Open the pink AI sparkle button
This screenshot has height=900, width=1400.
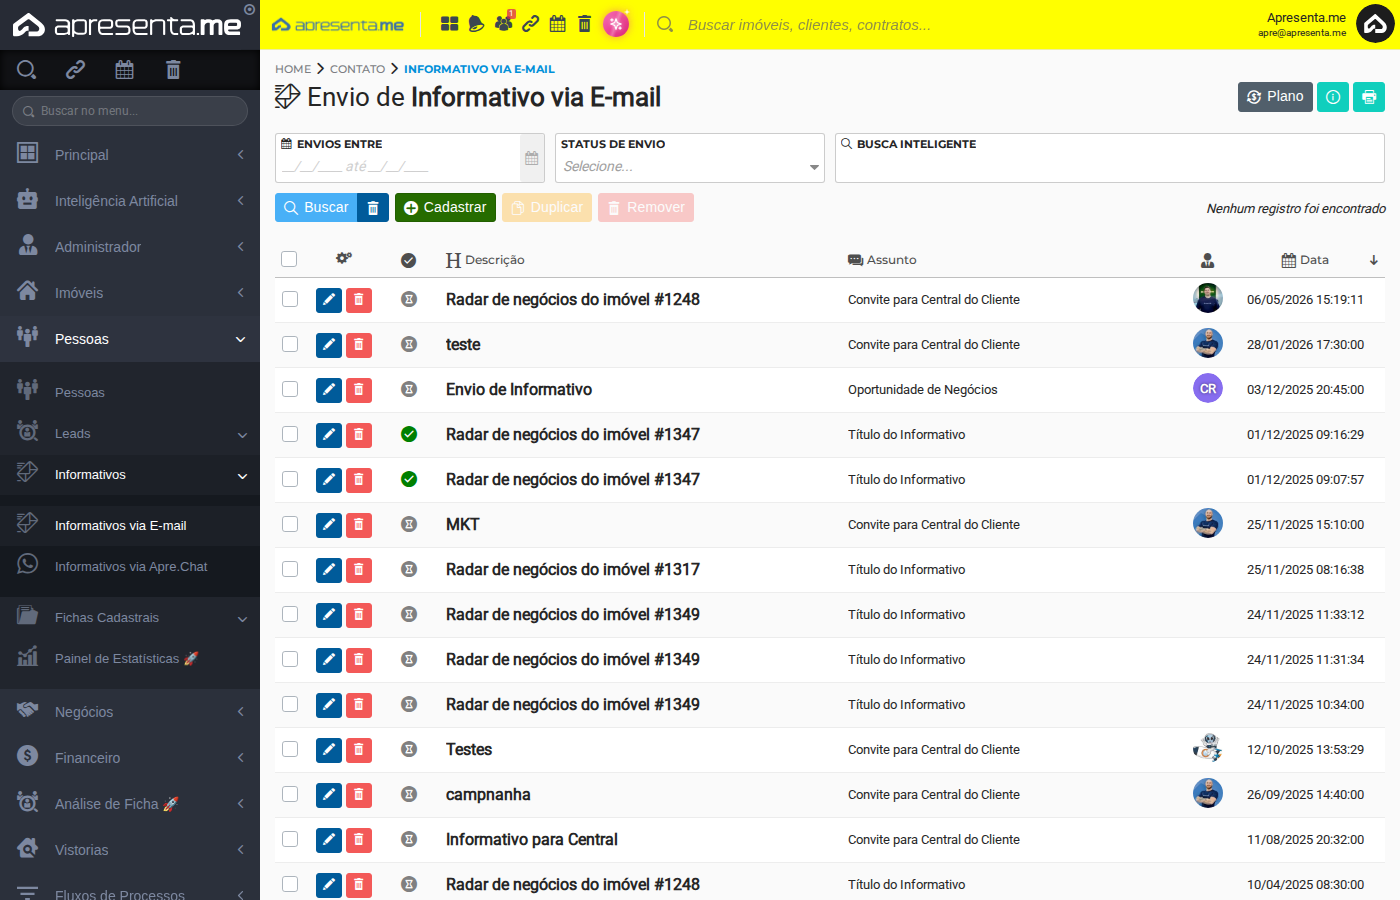click(616, 24)
